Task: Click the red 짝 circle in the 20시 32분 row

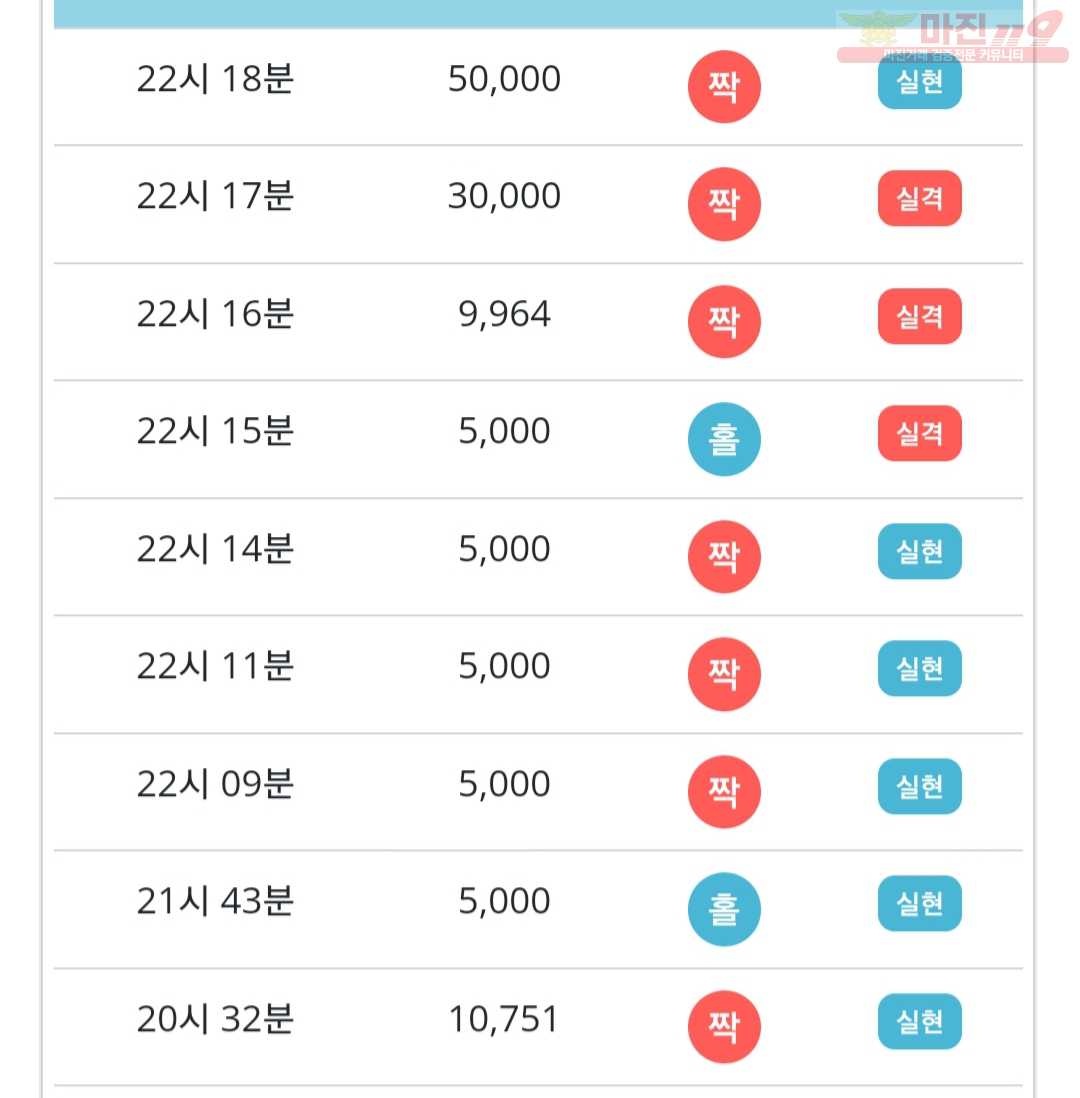Action: coord(724,1027)
